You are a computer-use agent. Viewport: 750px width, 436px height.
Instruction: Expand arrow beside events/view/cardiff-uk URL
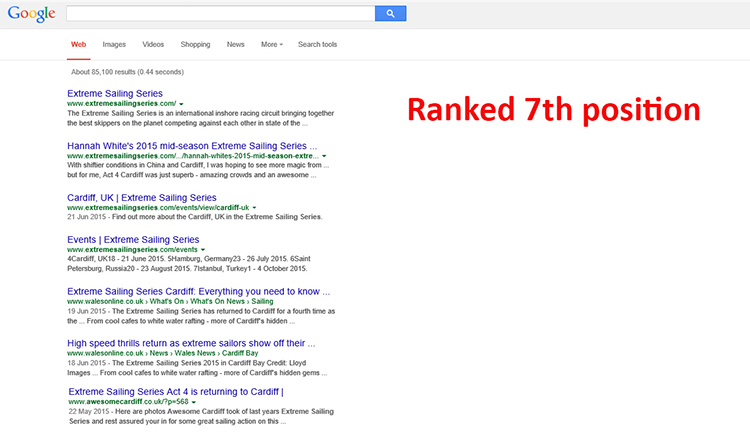click(254, 208)
